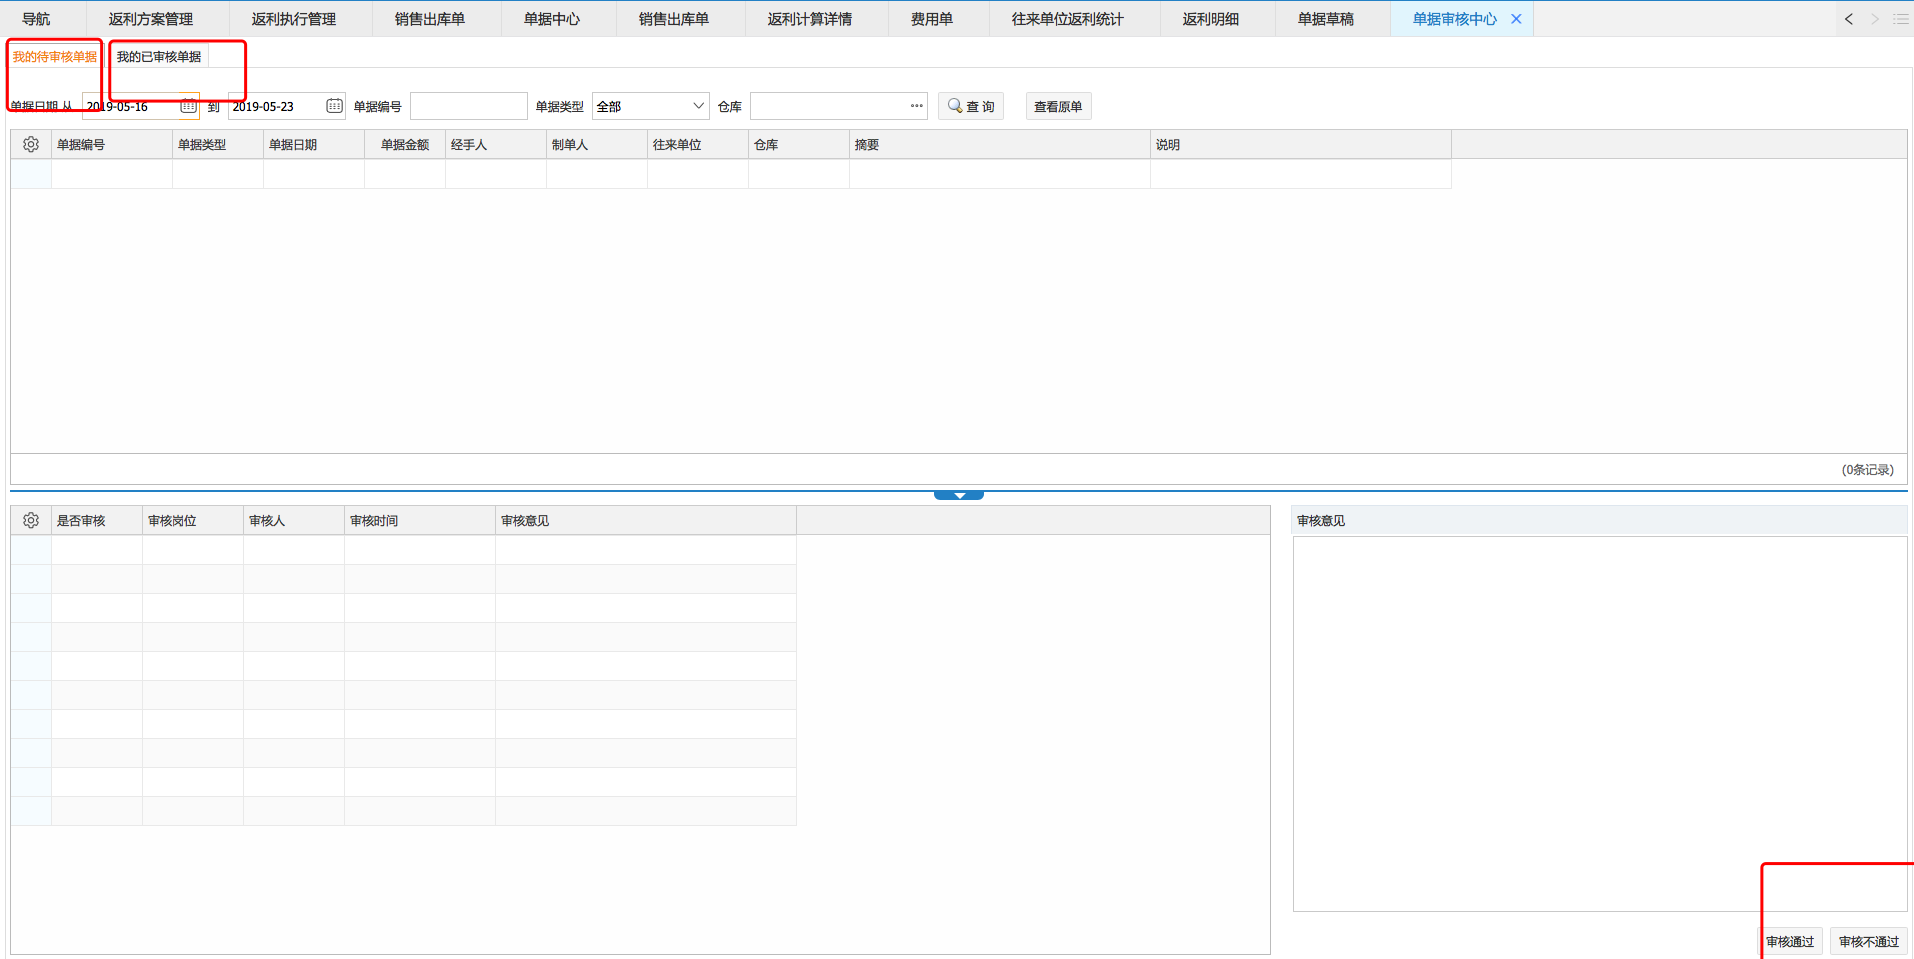Click the ellipsis button in 仓库 field
The height and width of the screenshot is (959, 1914).
[x=916, y=106]
